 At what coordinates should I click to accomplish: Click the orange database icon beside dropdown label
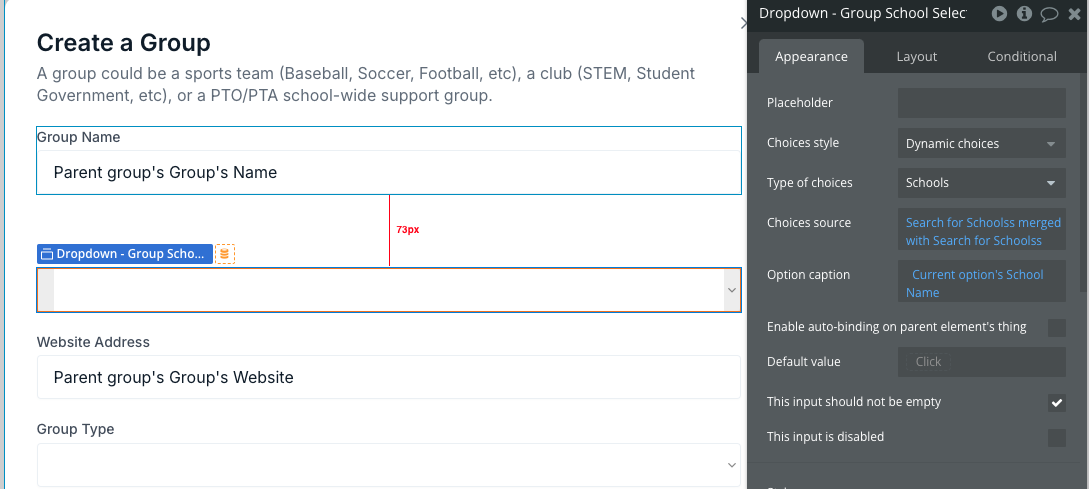point(224,254)
